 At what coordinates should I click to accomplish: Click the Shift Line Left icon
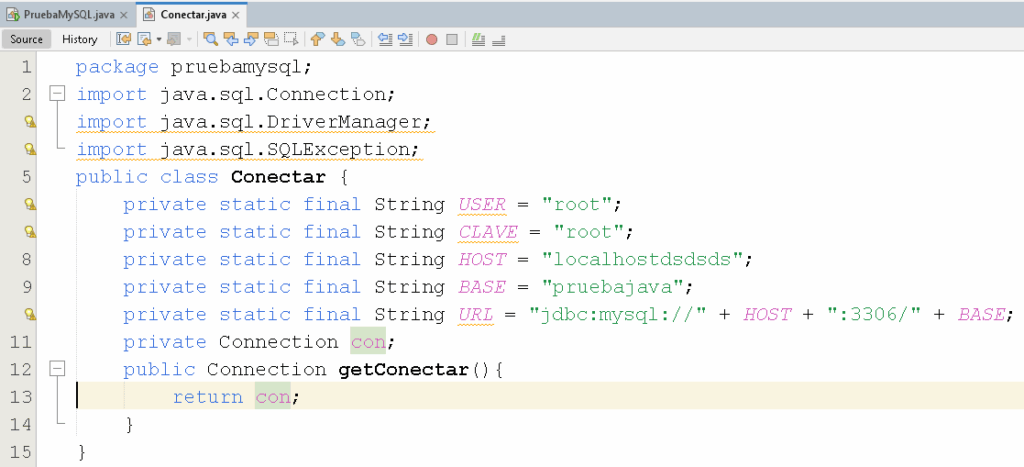click(x=385, y=39)
